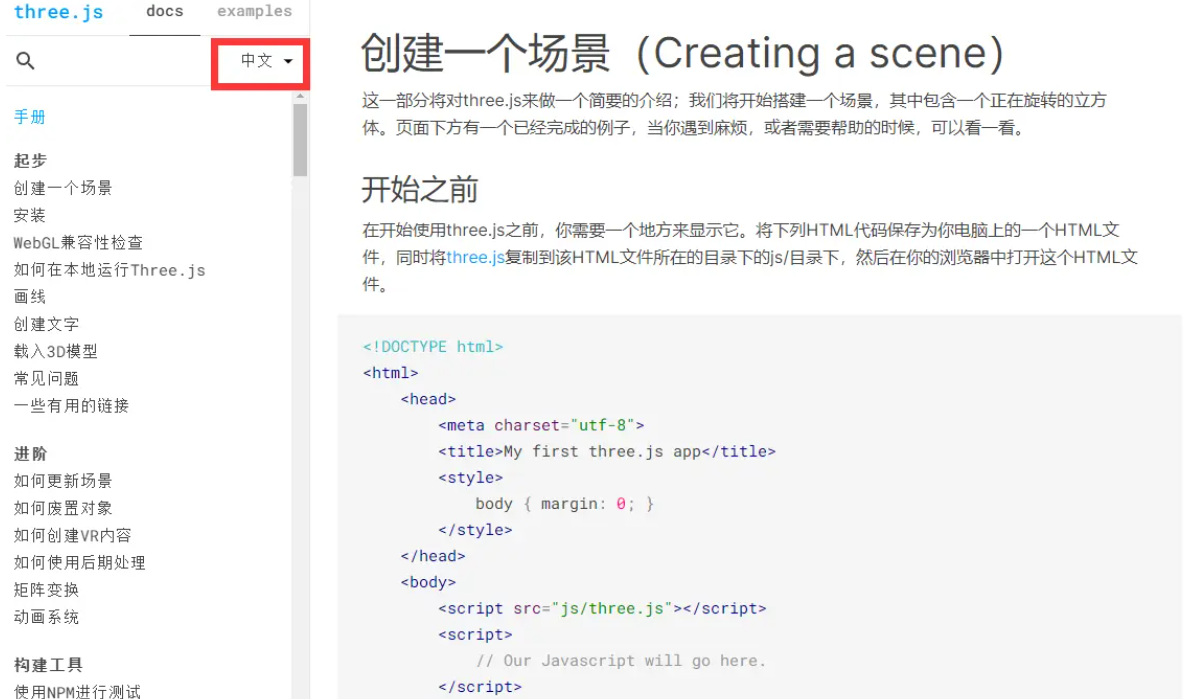The image size is (1192, 699).
Task: Click the // Our Javascript will go here comment
Action: click(x=620, y=661)
